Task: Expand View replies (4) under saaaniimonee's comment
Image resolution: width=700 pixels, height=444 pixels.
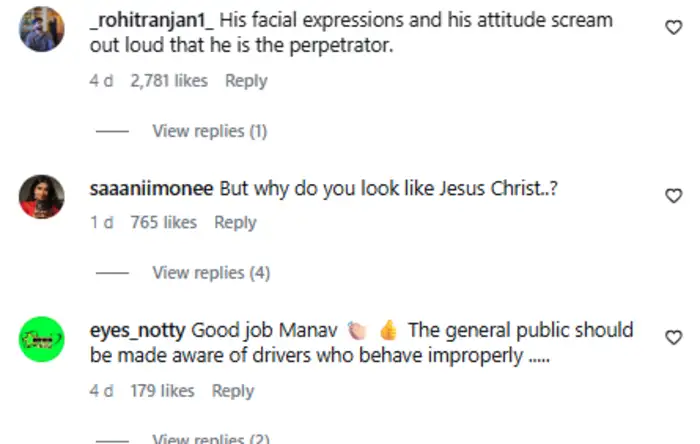Action: pyautogui.click(x=210, y=273)
